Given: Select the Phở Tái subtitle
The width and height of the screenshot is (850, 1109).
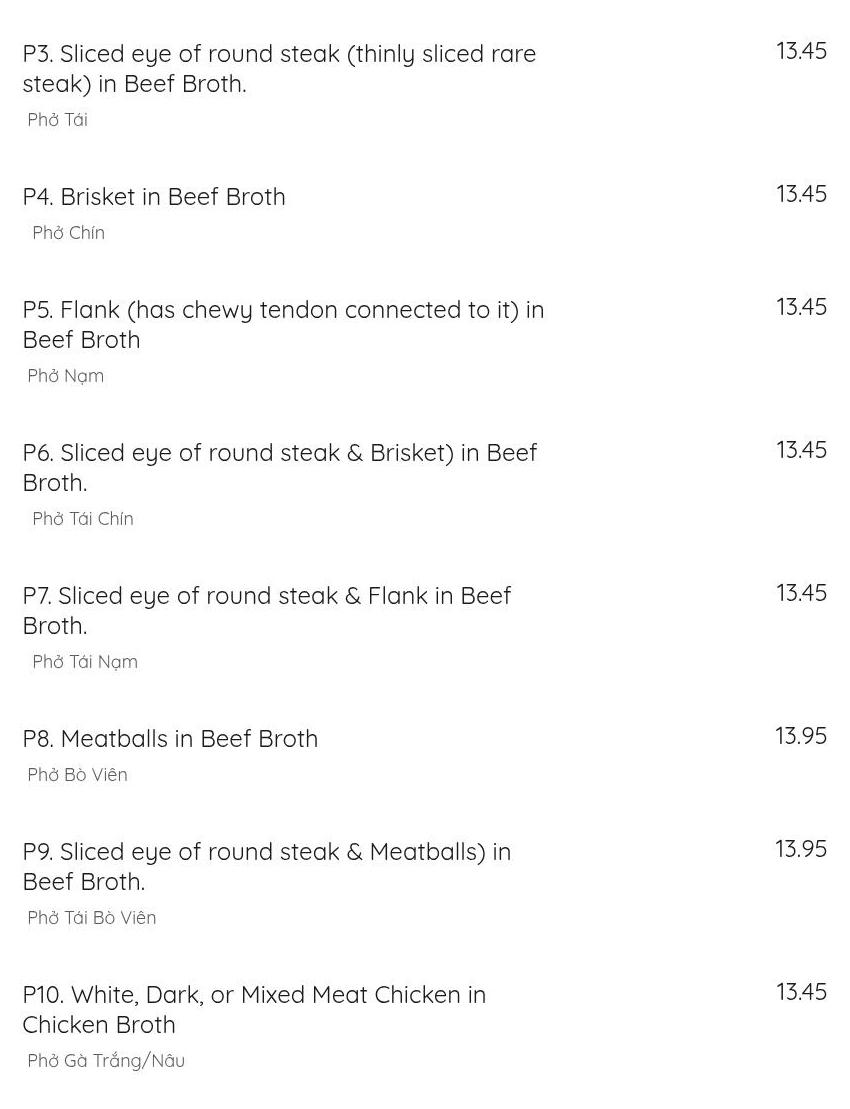Looking at the screenshot, I should point(57,120).
